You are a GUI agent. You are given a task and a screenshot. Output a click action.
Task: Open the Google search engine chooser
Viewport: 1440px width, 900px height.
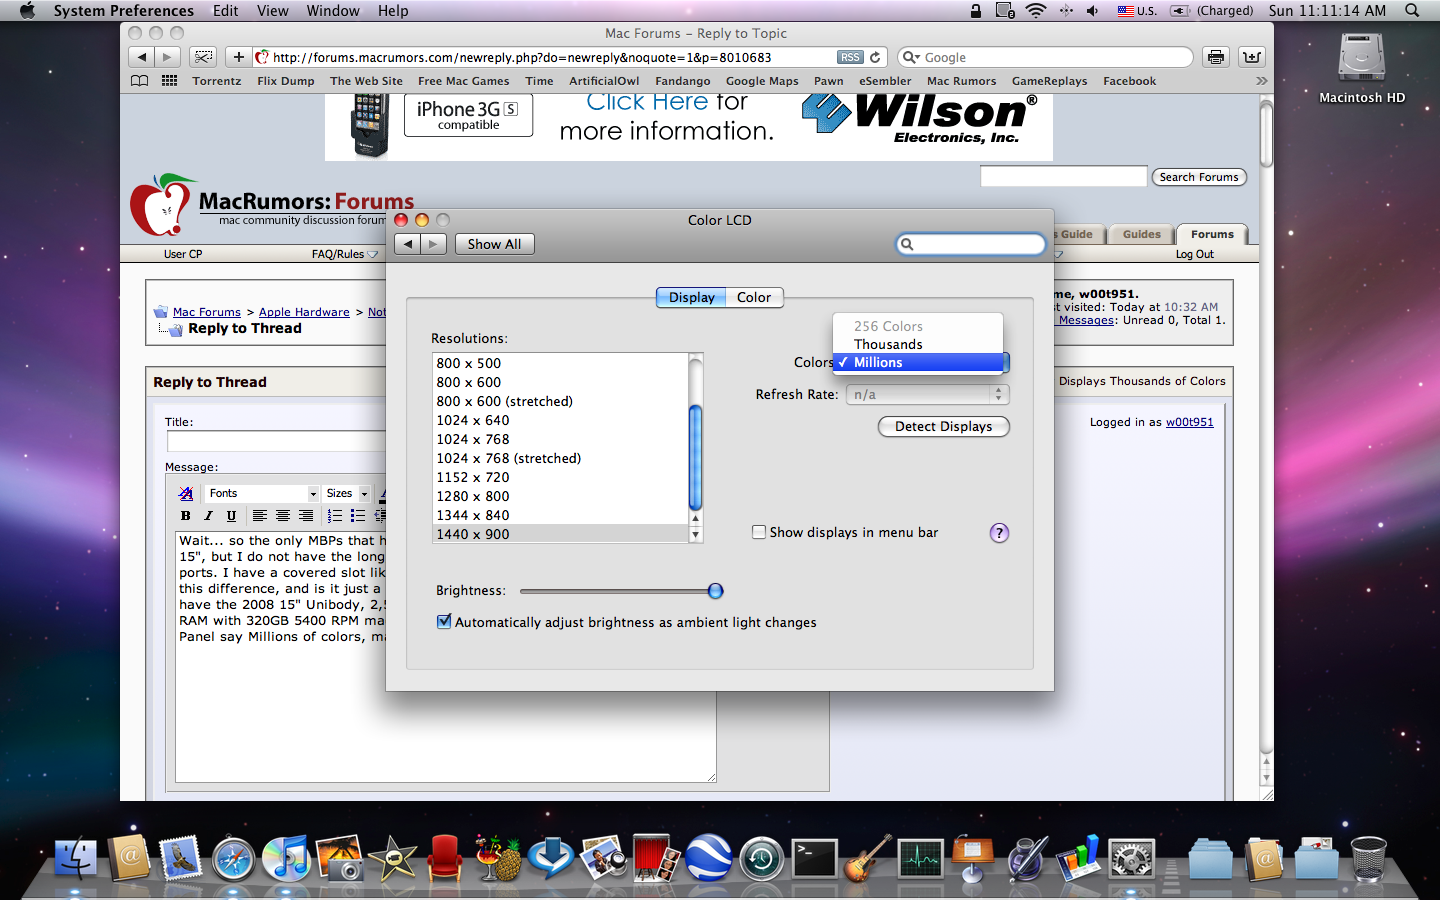[911, 57]
